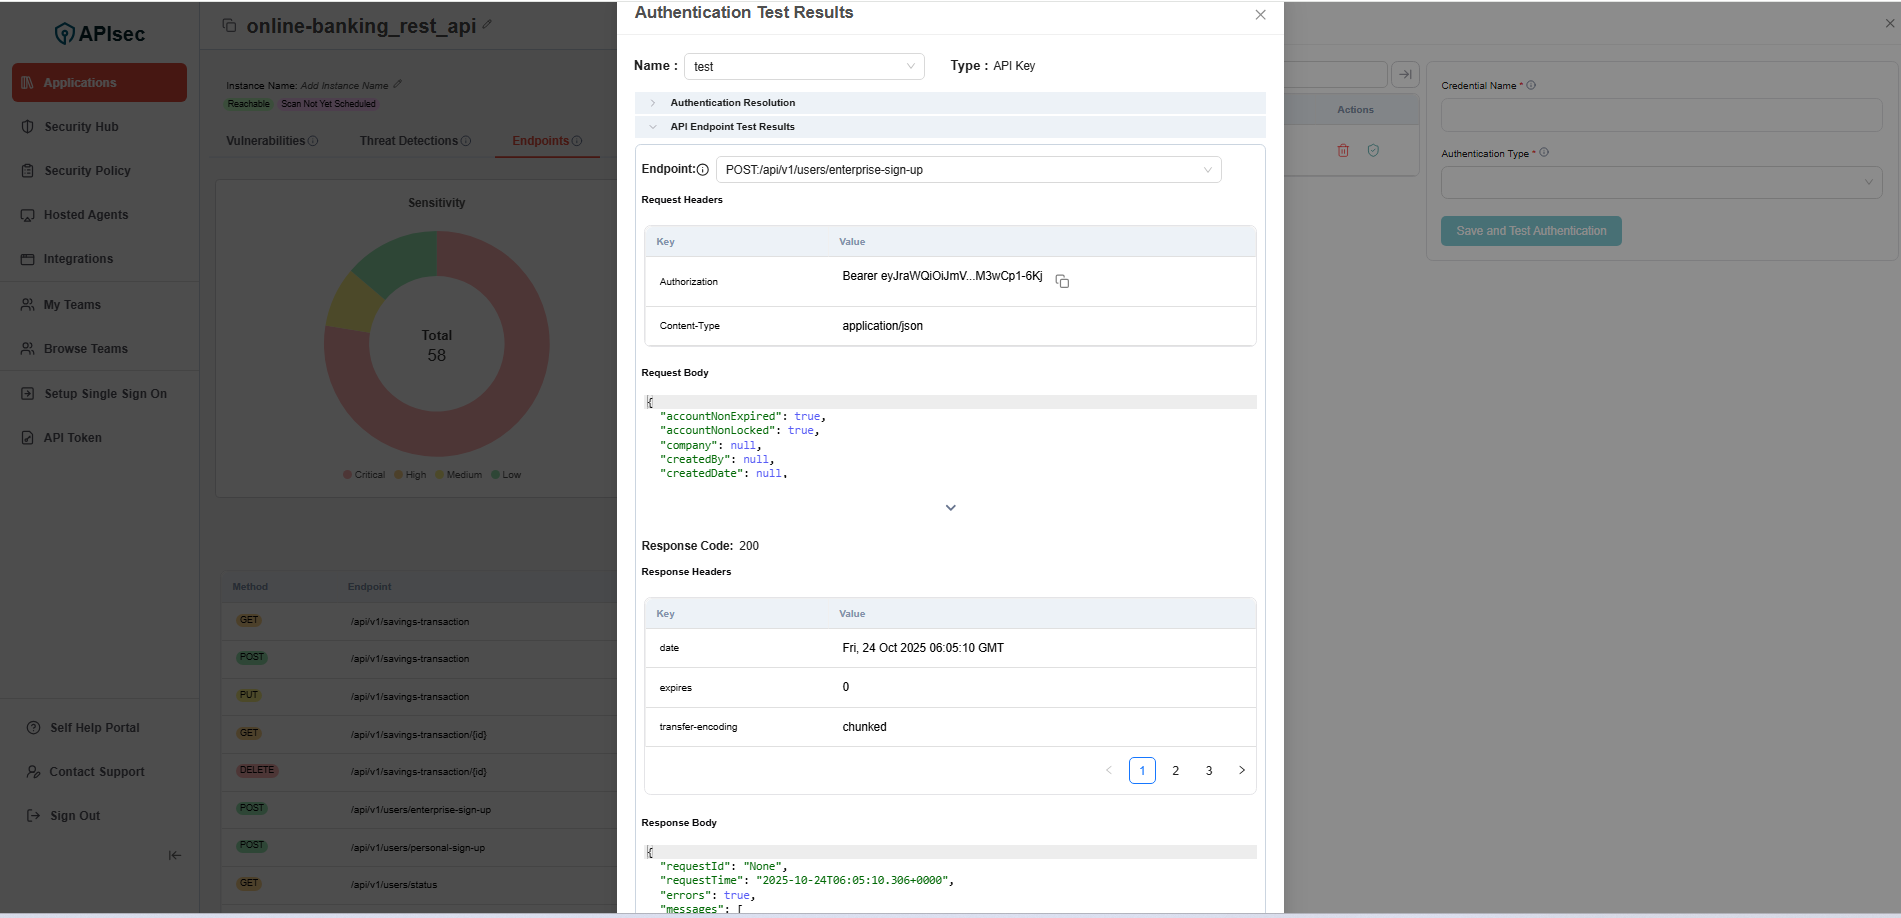Click the info icon beside Endpoint label
The image size is (1901, 918).
coord(702,170)
